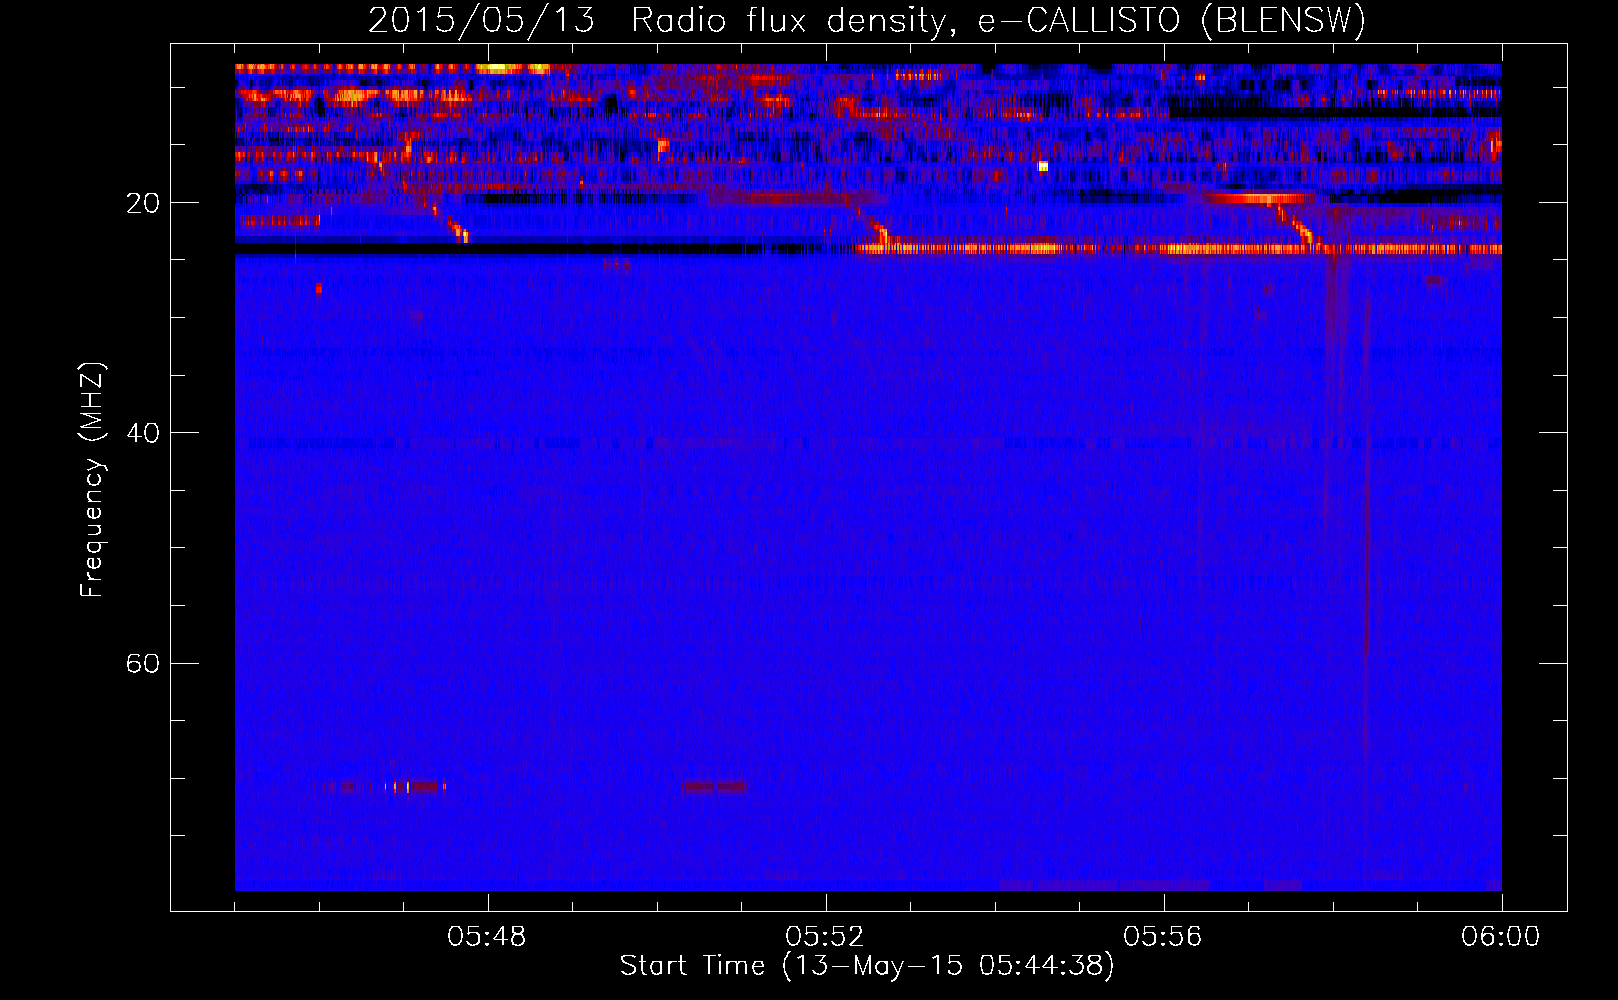Click the '20' frequency tick label

point(142,203)
